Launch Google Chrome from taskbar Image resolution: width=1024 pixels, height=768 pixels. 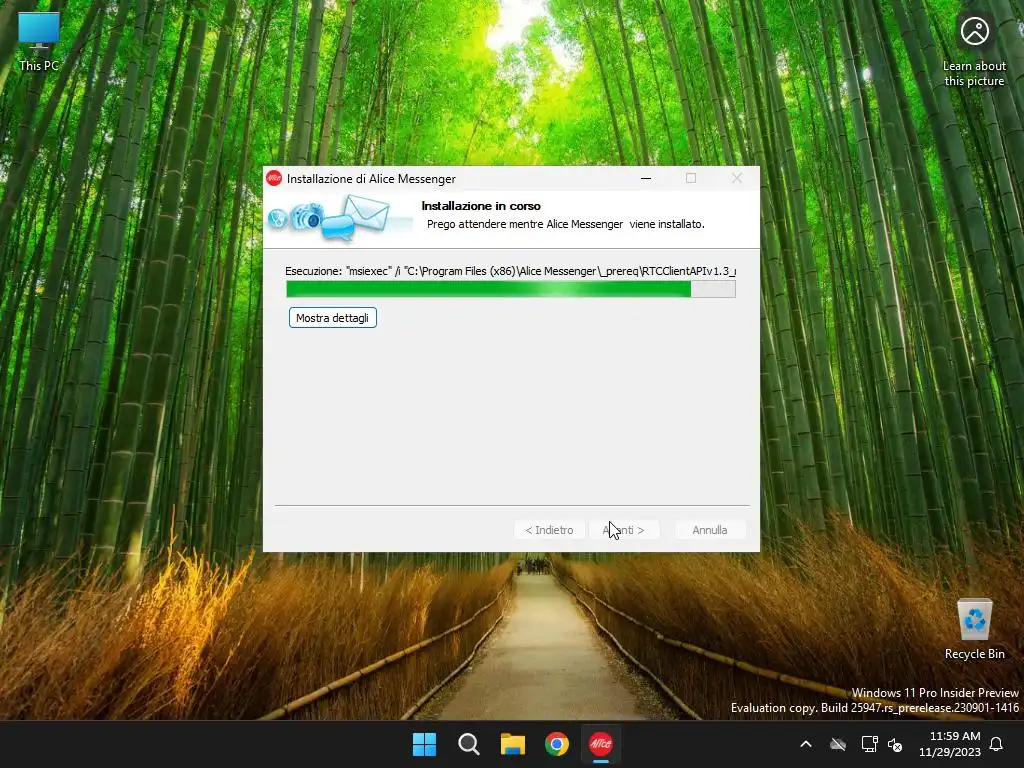pos(557,744)
